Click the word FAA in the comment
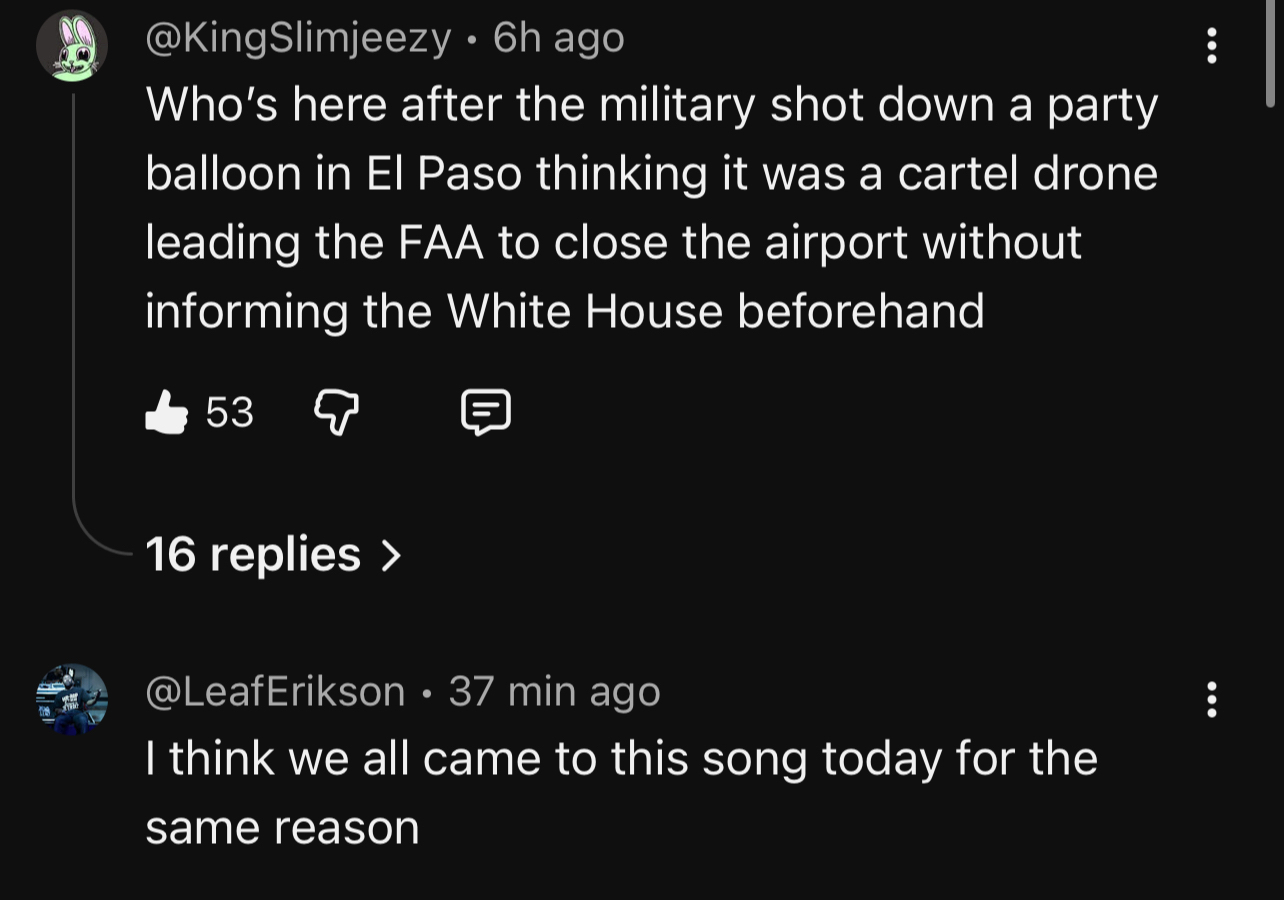 (443, 243)
